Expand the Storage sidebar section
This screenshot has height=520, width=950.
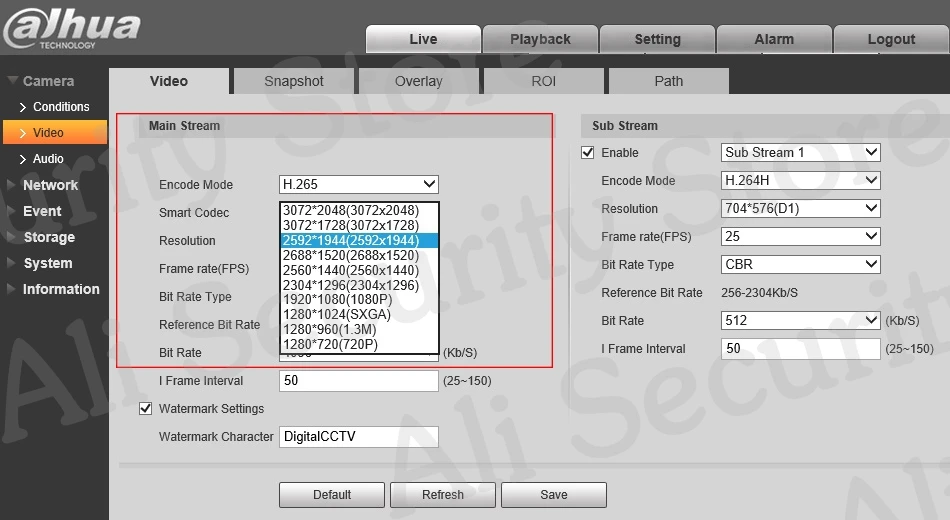pyautogui.click(x=41, y=237)
